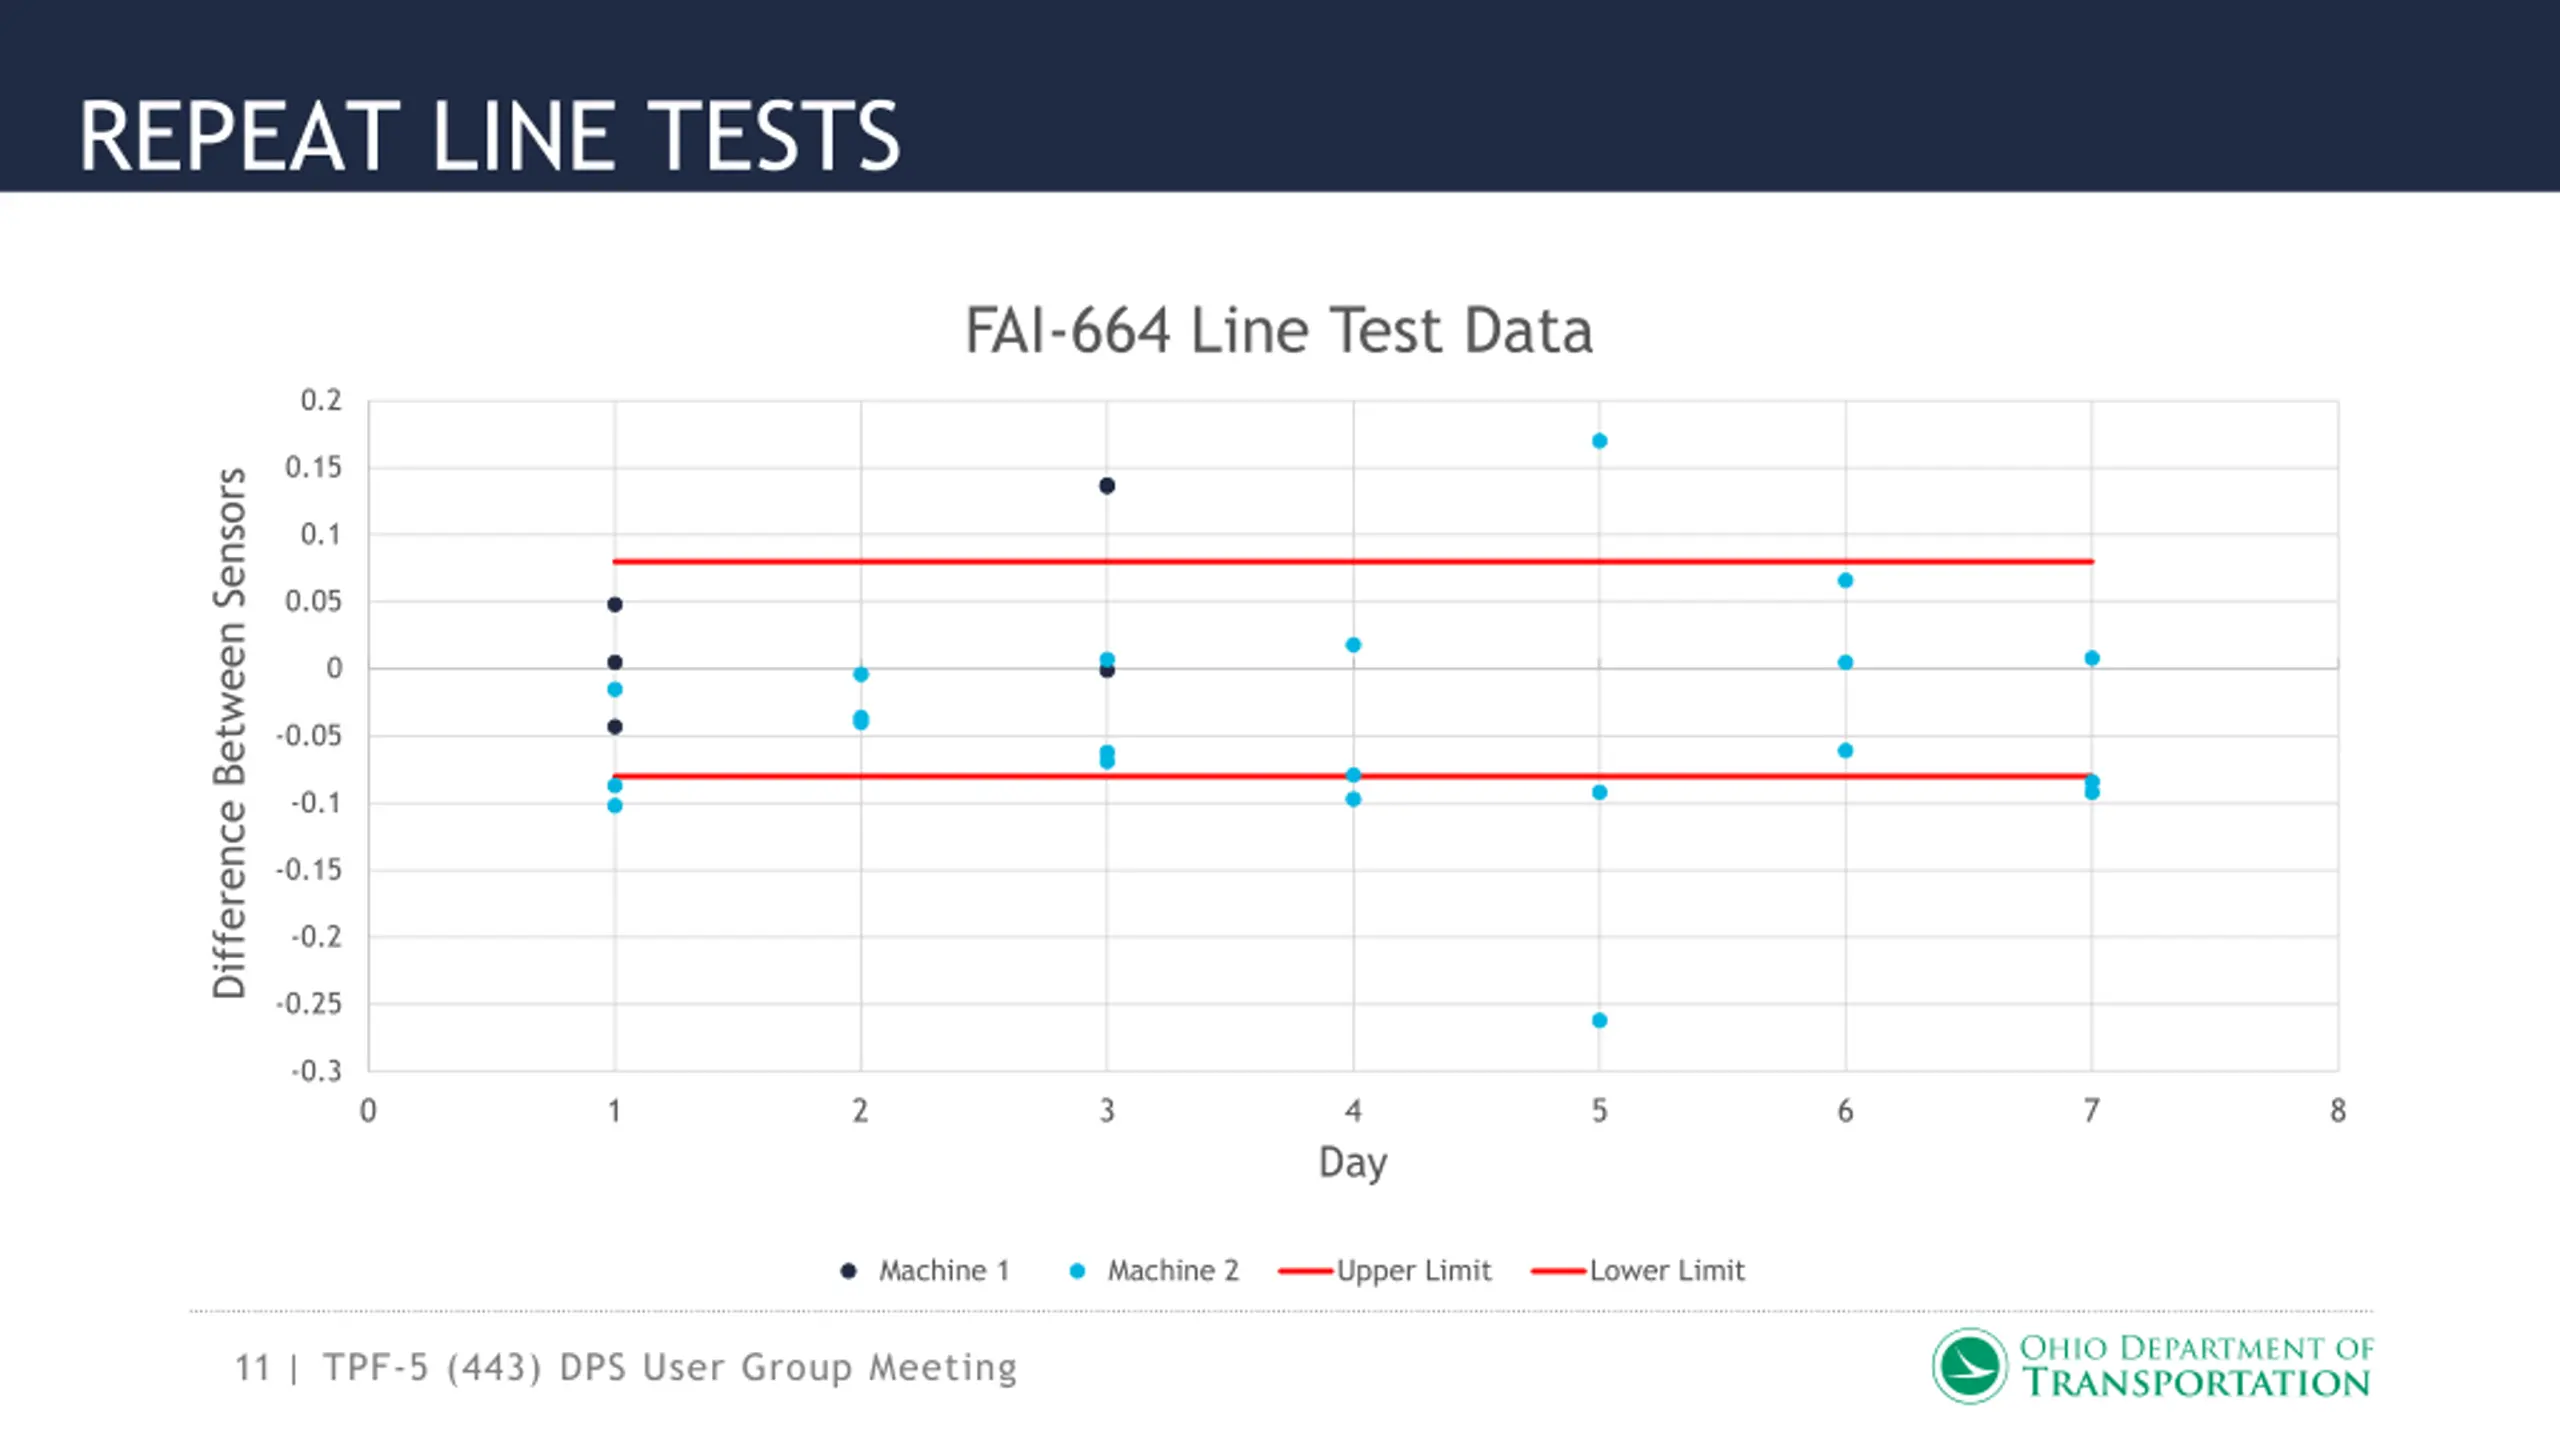Click the Machine 2 point near 0.07 on day 6
Screen dimensions: 2560x1440
[x=1845, y=580]
